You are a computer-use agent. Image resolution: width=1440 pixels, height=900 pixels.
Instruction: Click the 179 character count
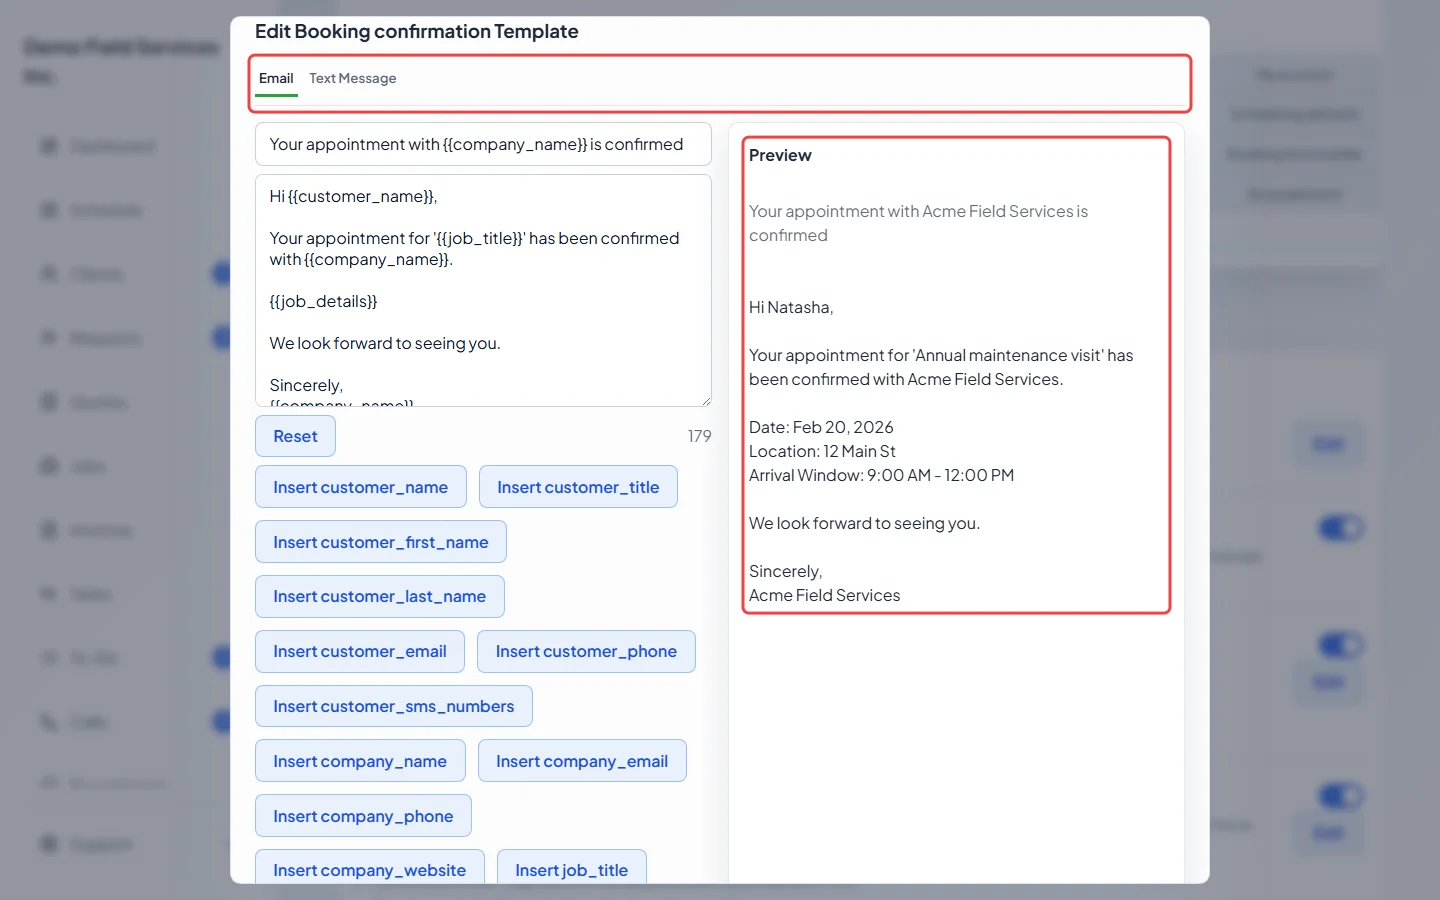[x=699, y=436]
